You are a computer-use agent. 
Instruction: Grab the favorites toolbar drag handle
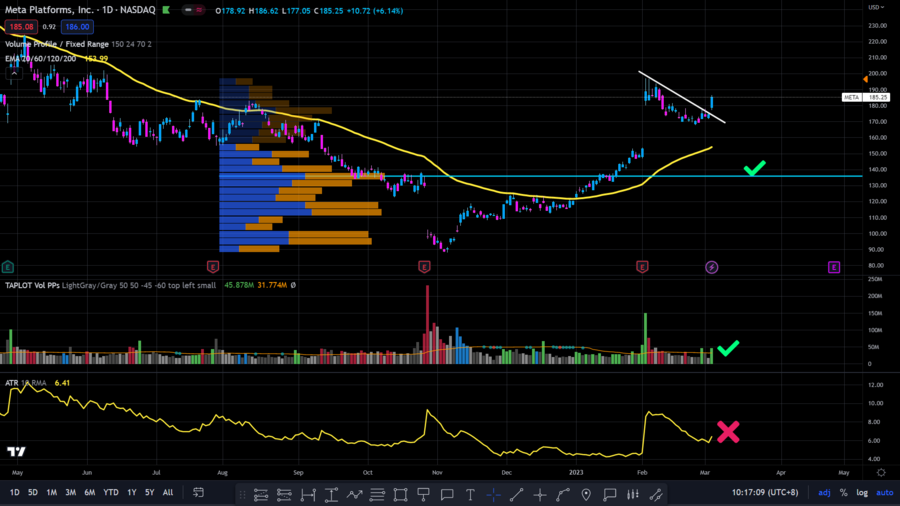tap(242, 494)
